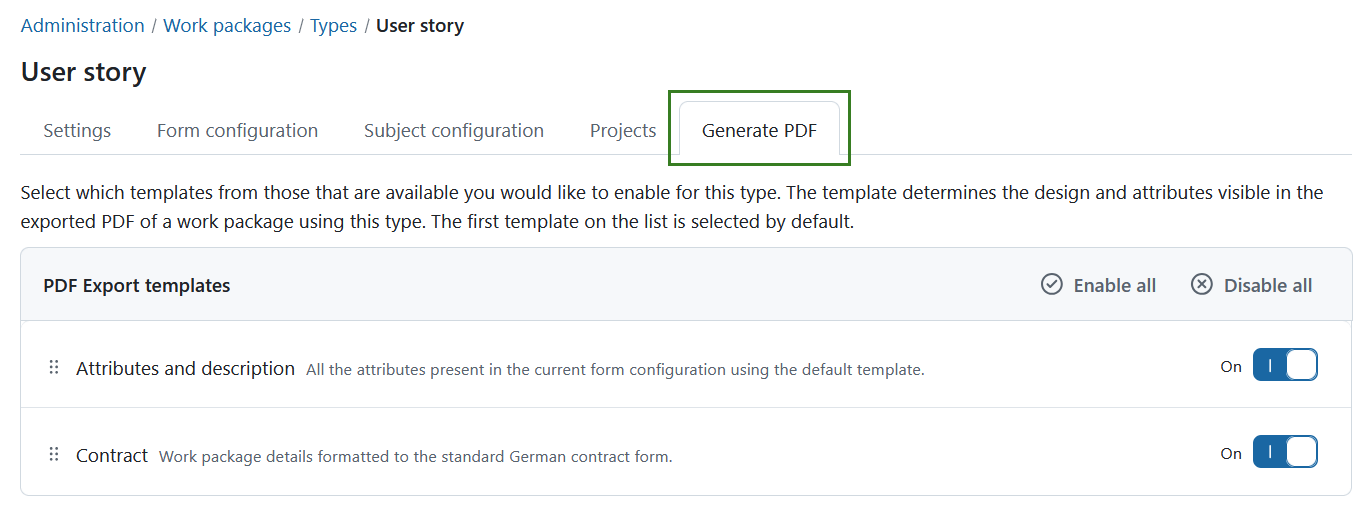Click User story in the breadcrumb
This screenshot has height=509, width=1368.
[x=419, y=26]
